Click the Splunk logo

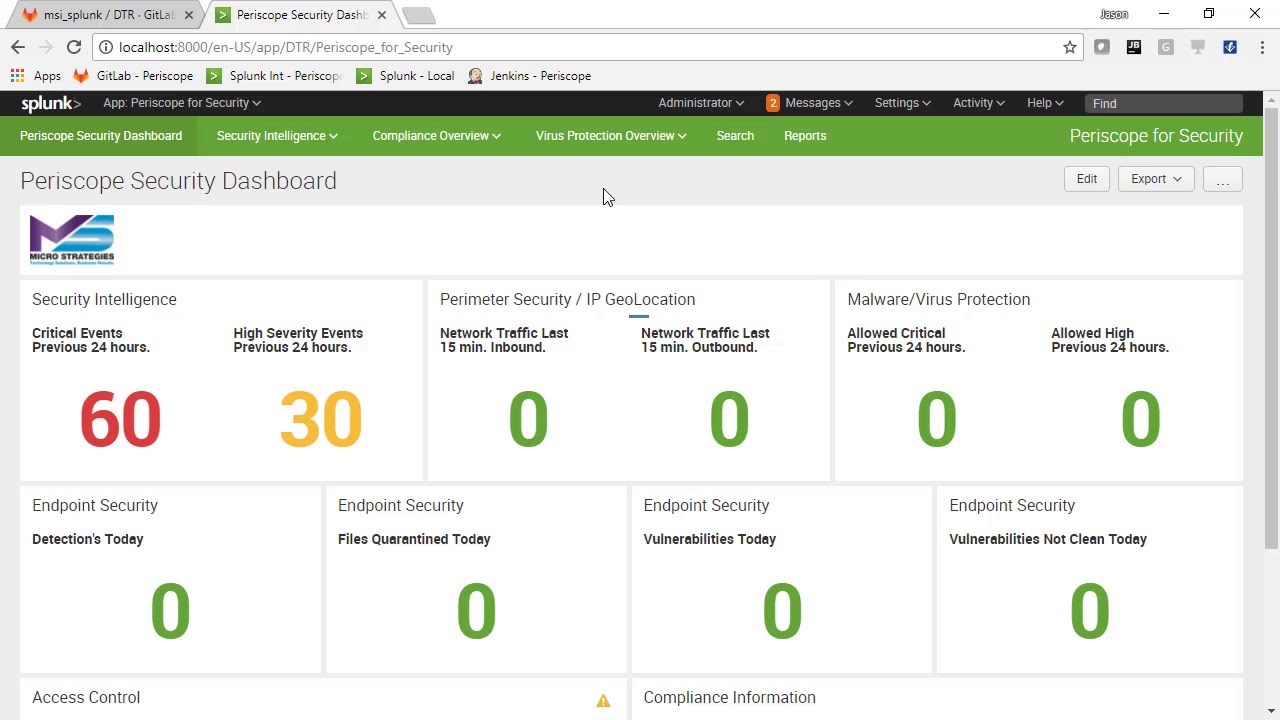(51, 103)
